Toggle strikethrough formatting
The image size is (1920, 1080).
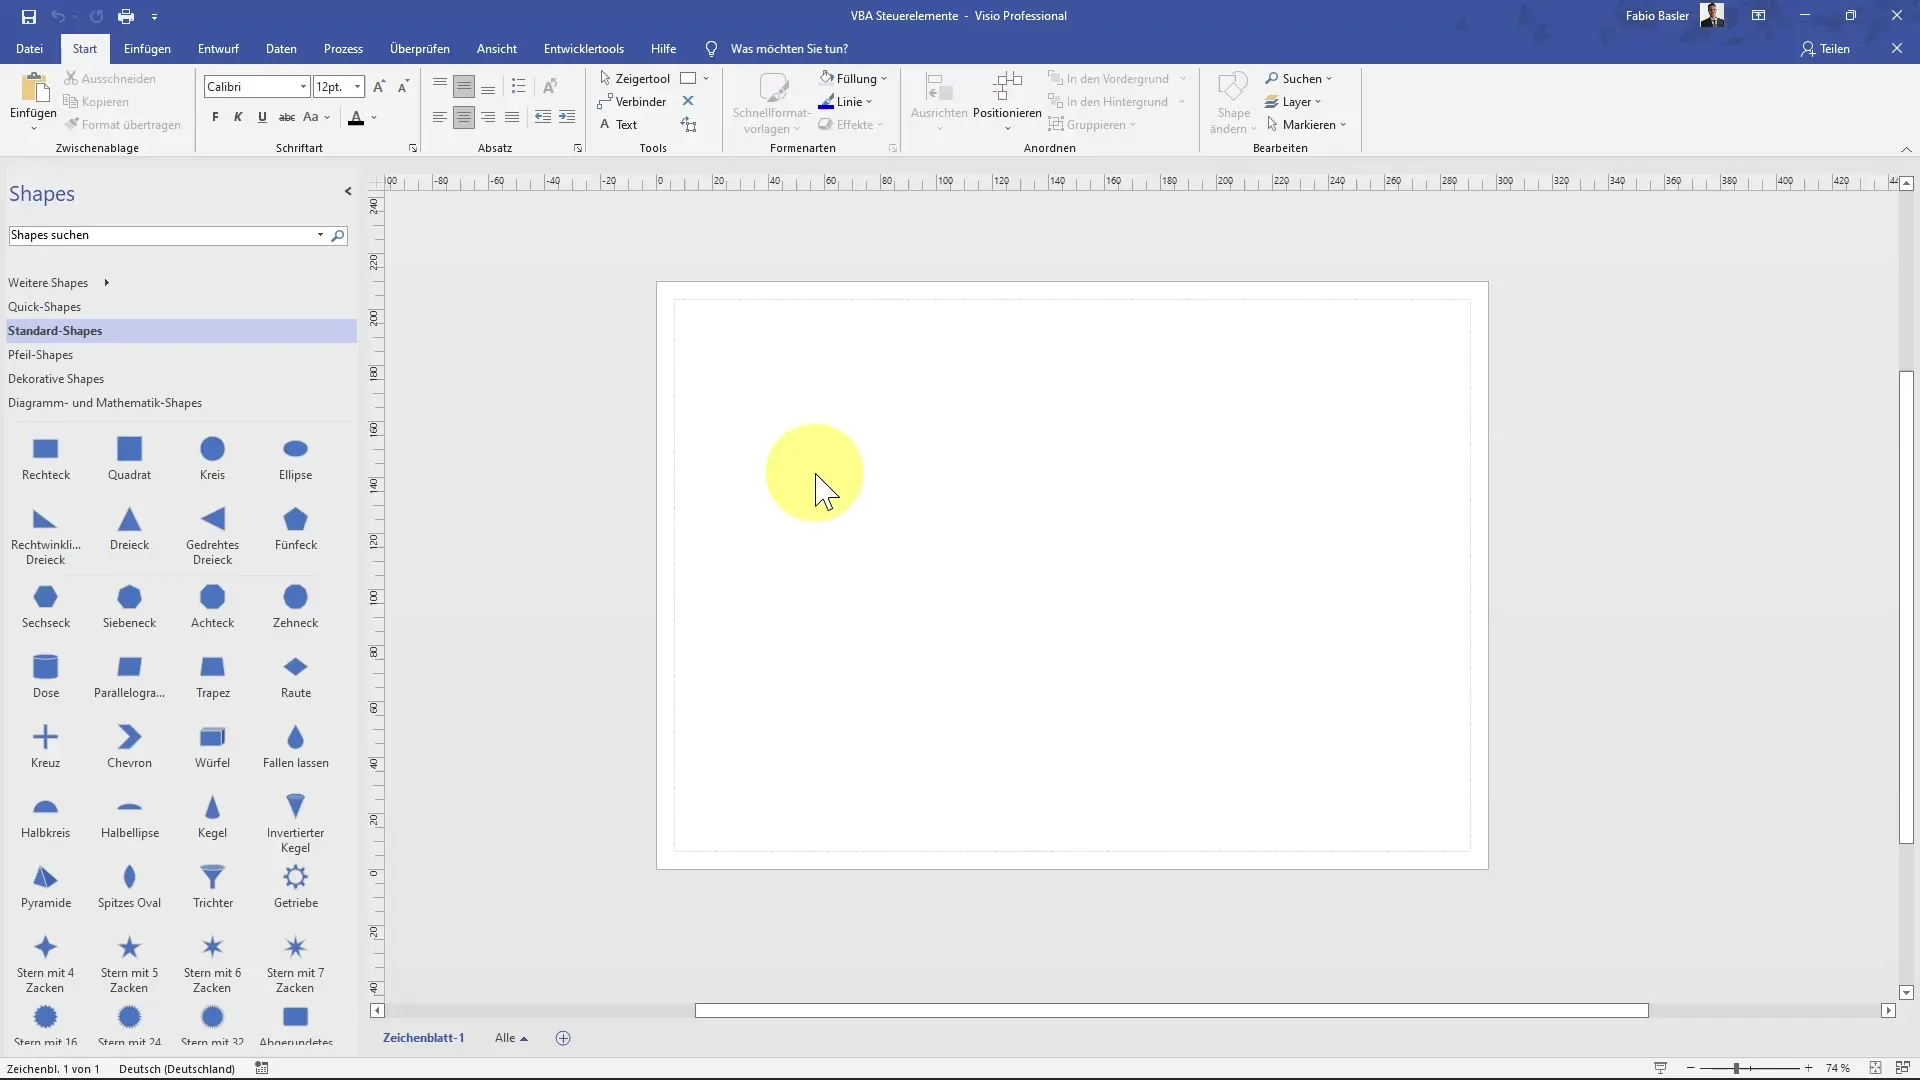pyautogui.click(x=287, y=117)
